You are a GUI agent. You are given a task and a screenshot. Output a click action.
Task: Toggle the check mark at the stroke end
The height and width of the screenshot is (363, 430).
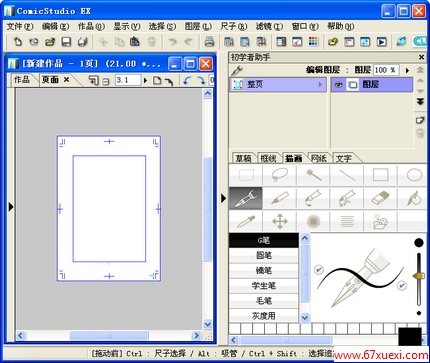(x=402, y=285)
